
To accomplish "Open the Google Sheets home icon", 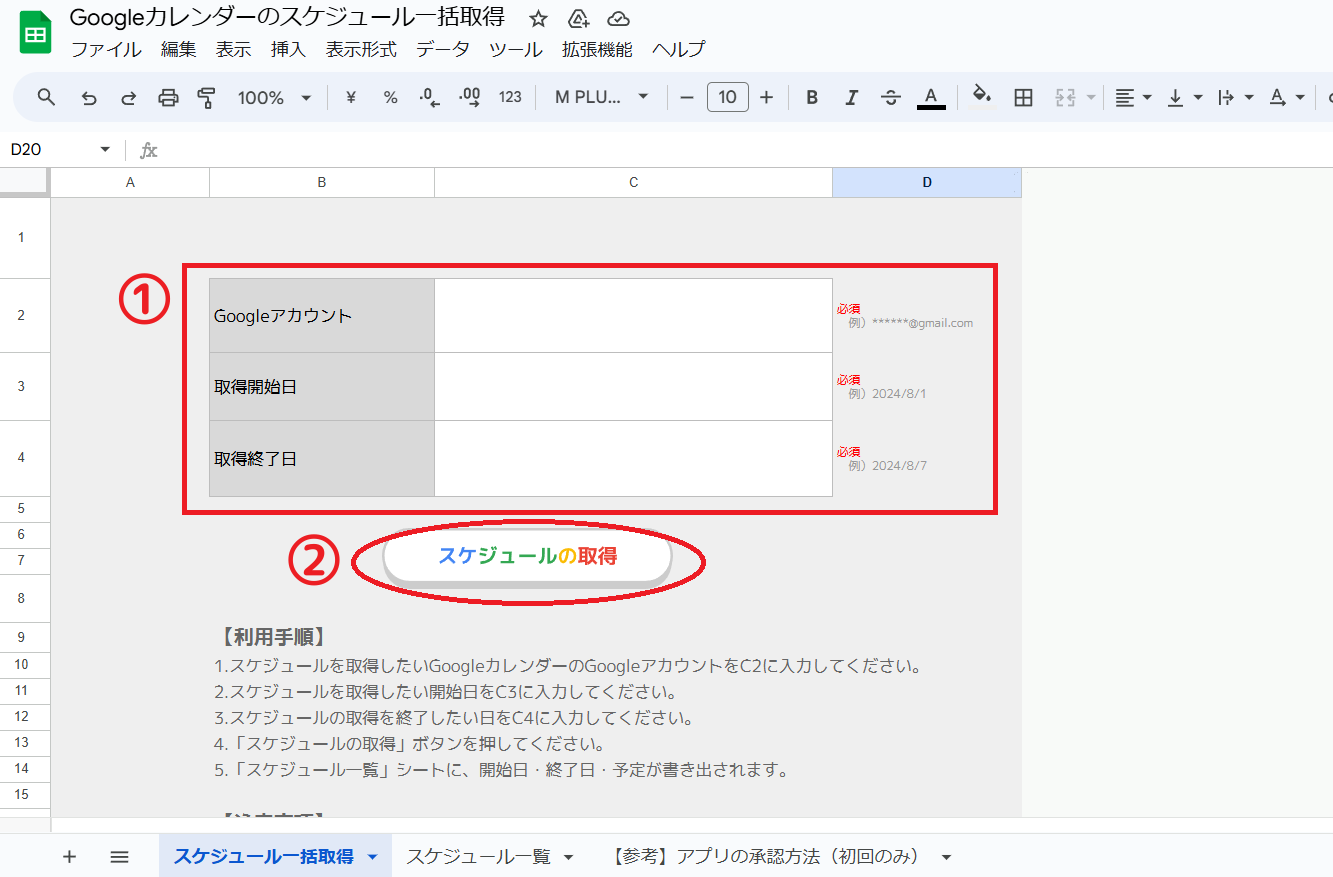I will pyautogui.click(x=36, y=34).
